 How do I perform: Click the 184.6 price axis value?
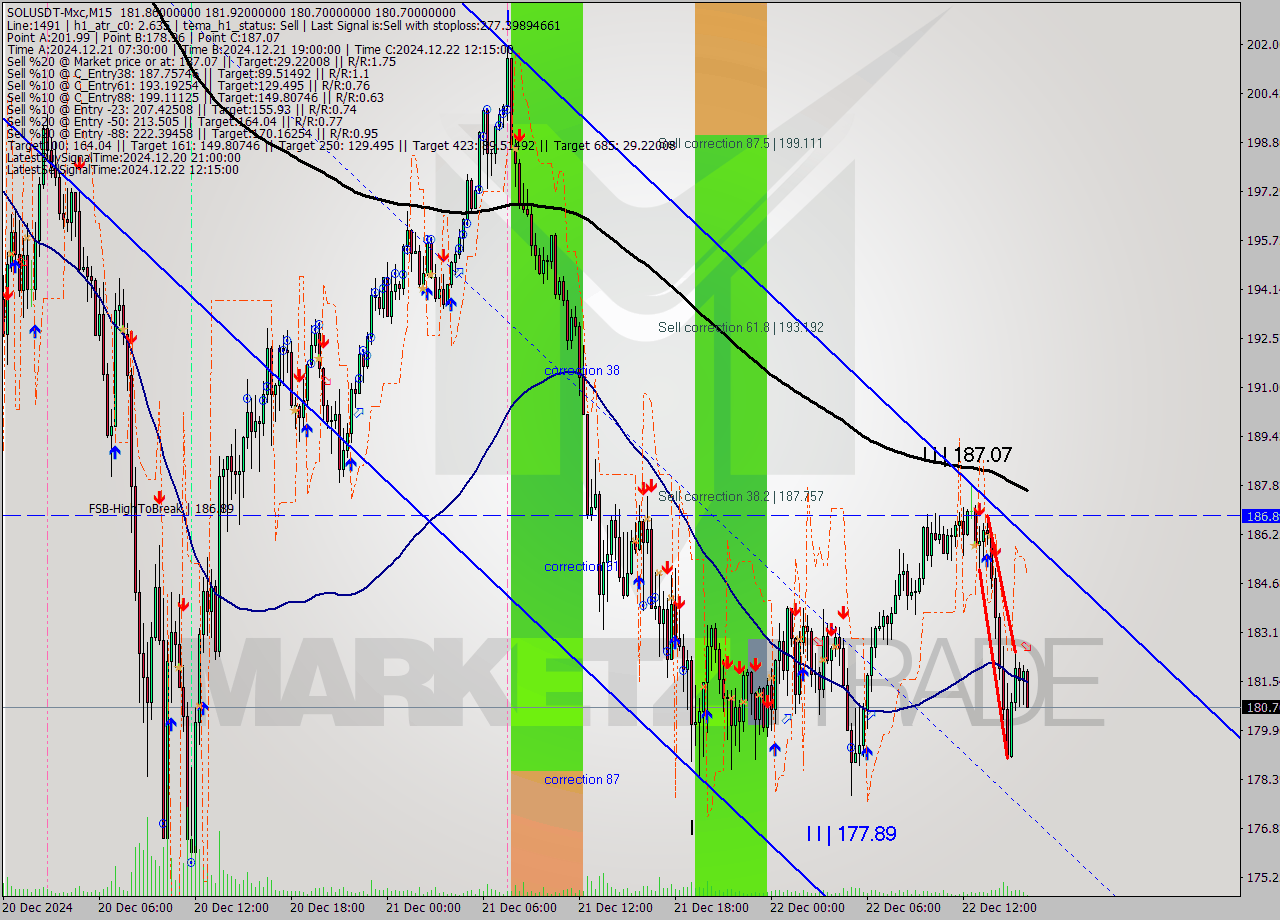pyautogui.click(x=1263, y=583)
